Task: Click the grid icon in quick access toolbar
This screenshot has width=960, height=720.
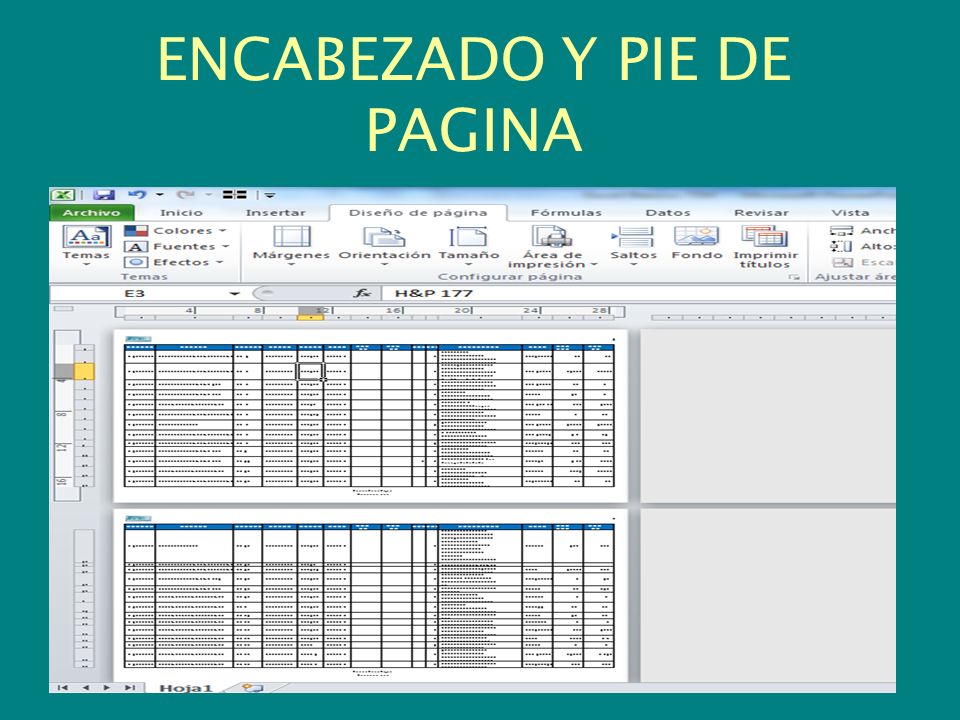Action: click(234, 195)
